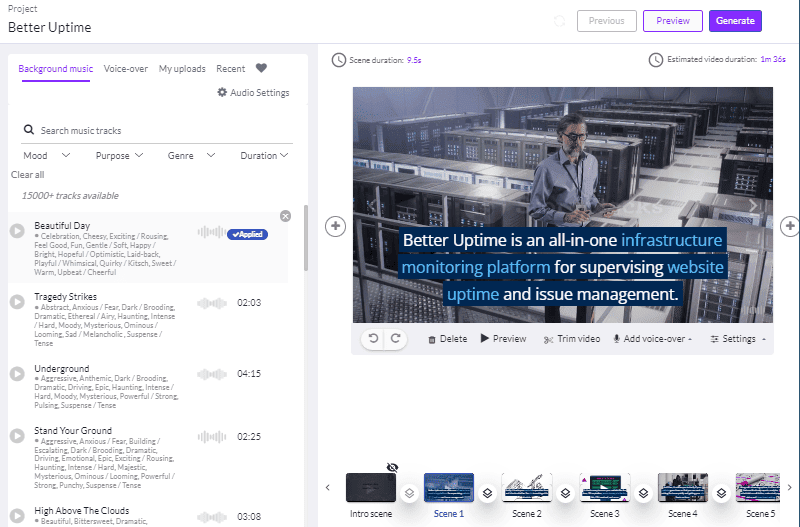Expand the Genre filter dropdown
Image resolution: width=800 pixels, height=527 pixels.
point(191,156)
